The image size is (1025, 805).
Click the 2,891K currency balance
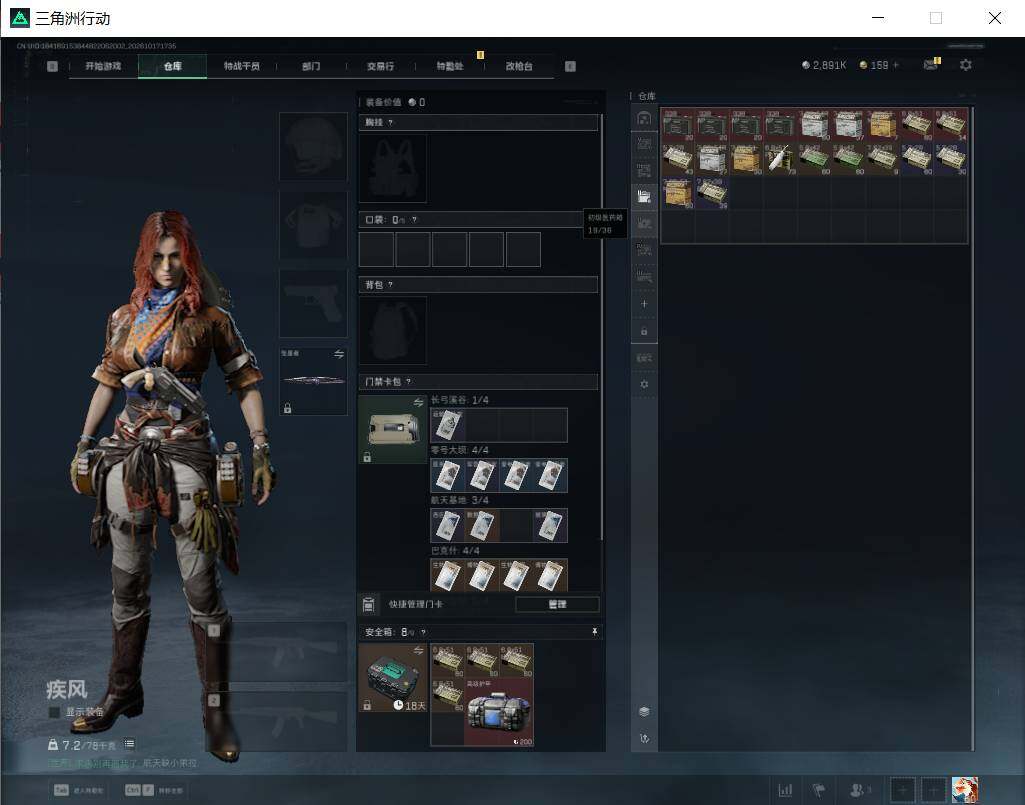click(x=824, y=65)
